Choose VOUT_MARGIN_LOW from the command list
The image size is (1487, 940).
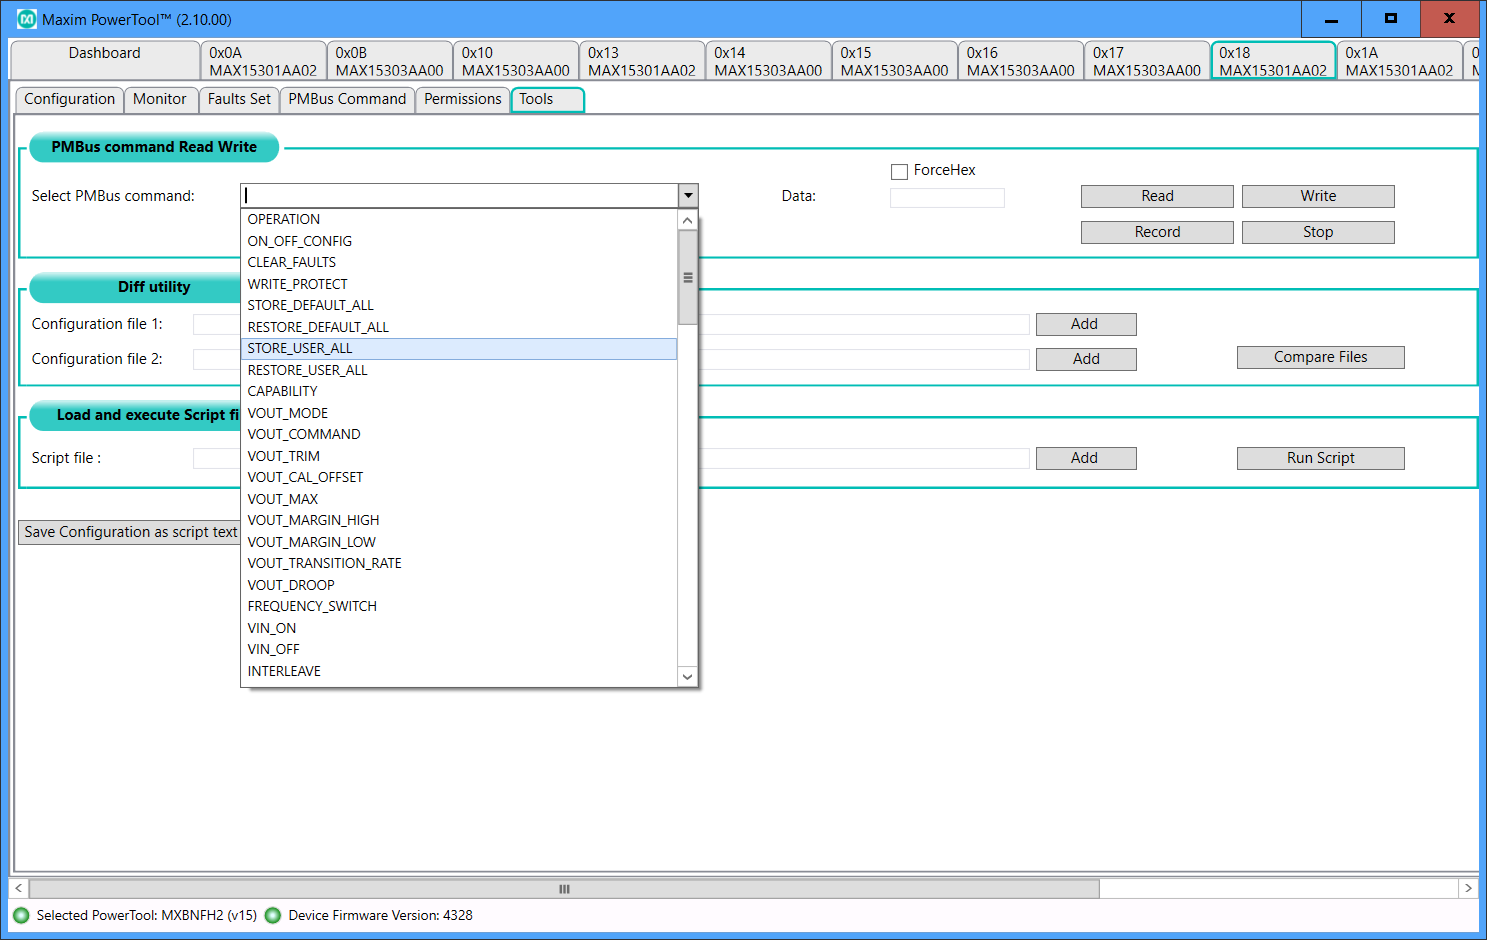(459, 542)
